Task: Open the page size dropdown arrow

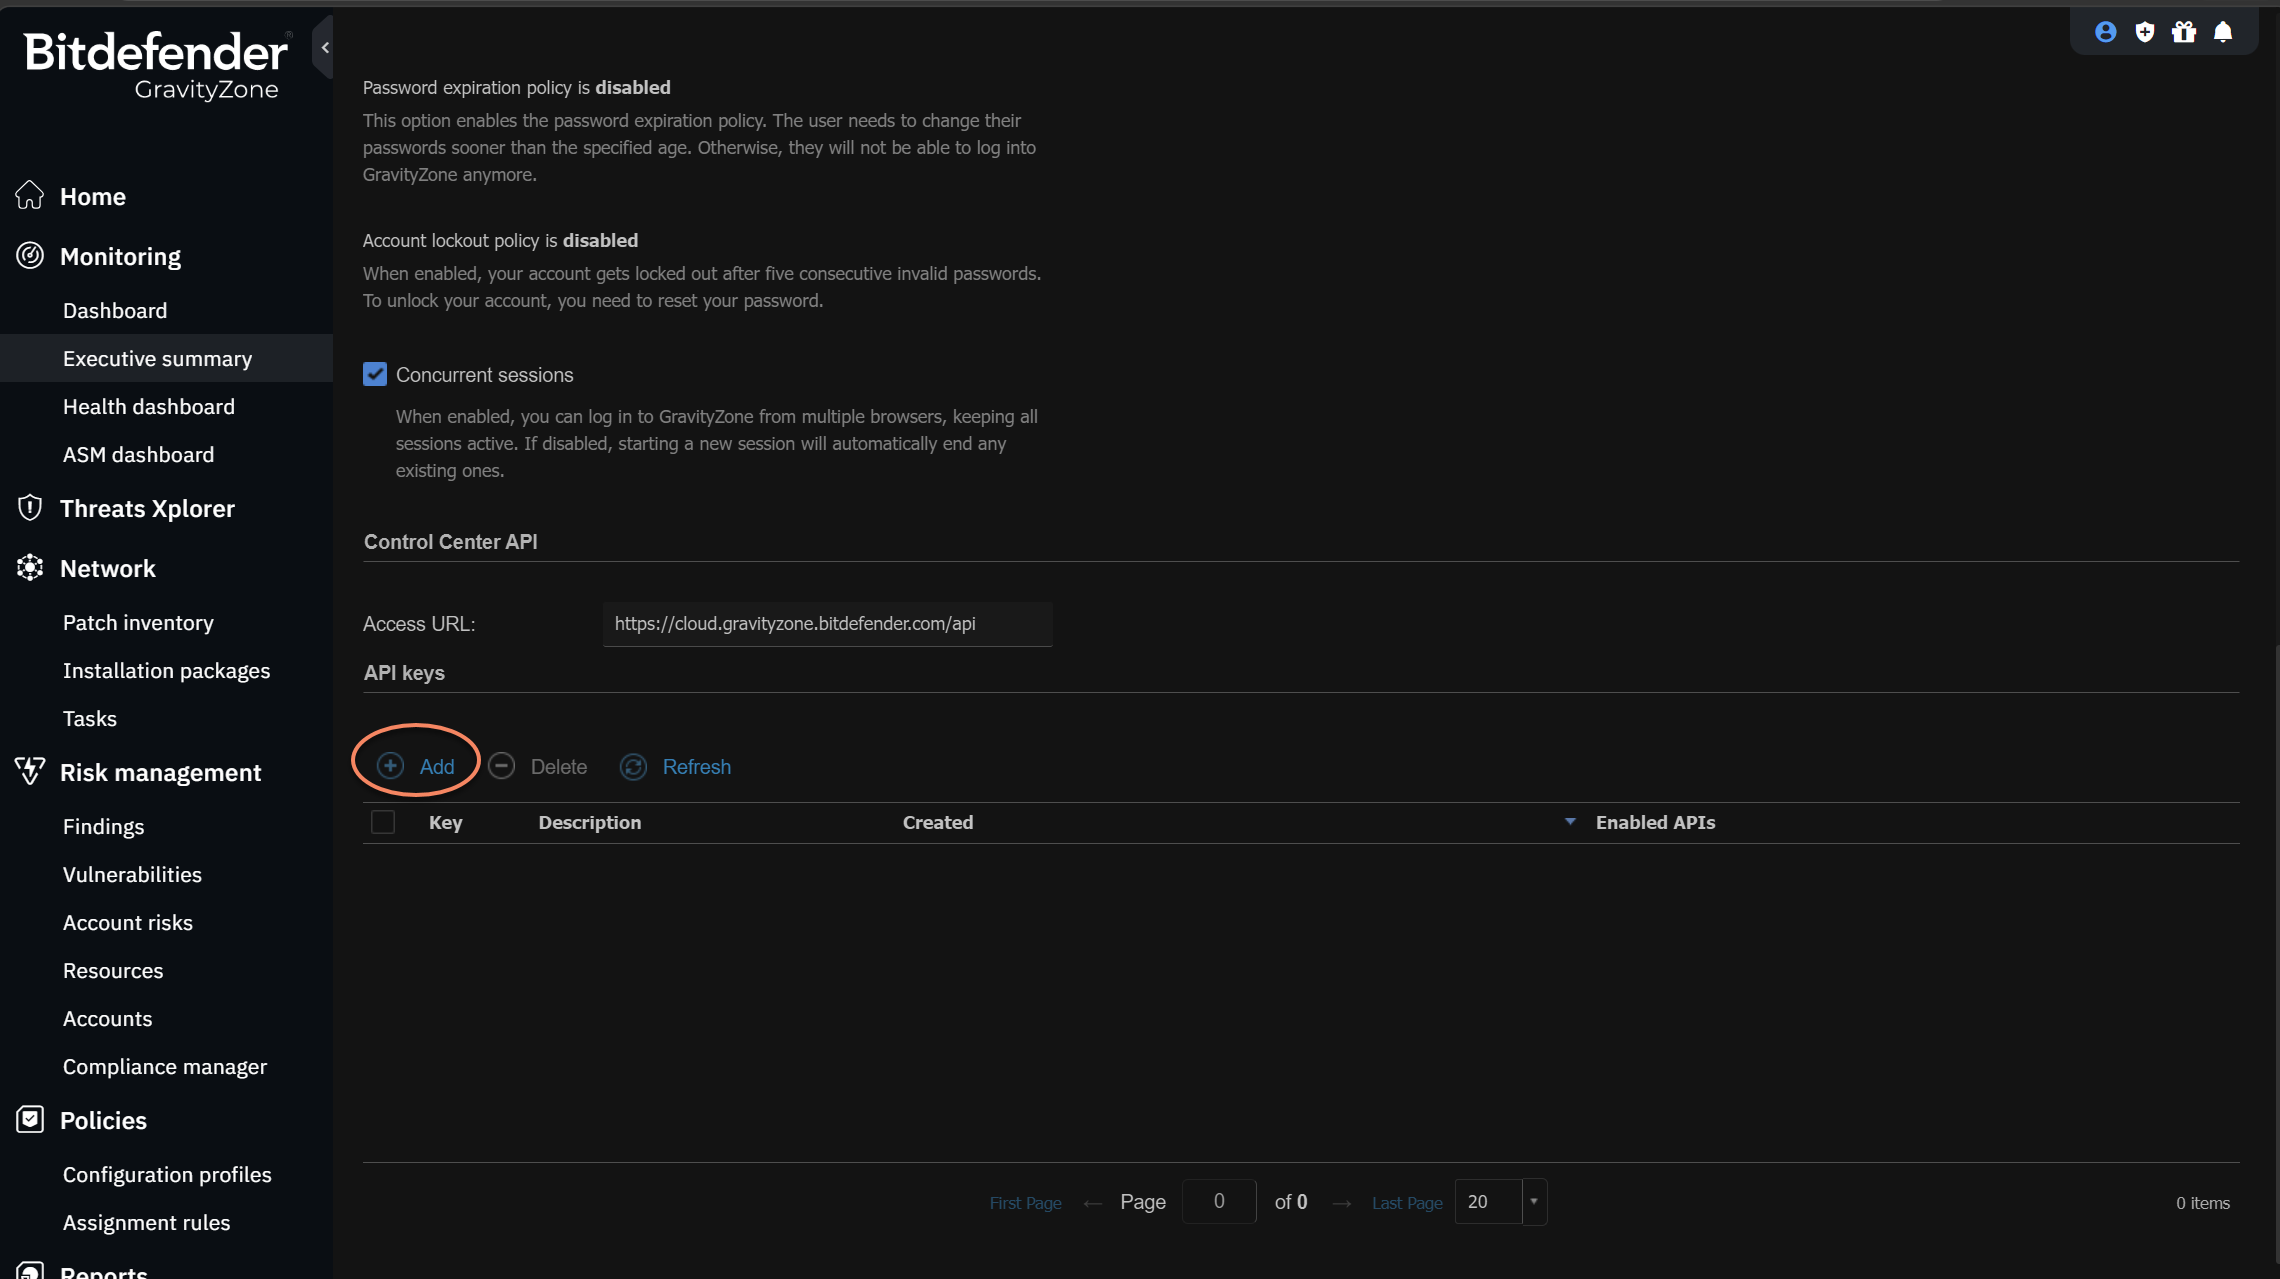Action: pos(1533,1201)
